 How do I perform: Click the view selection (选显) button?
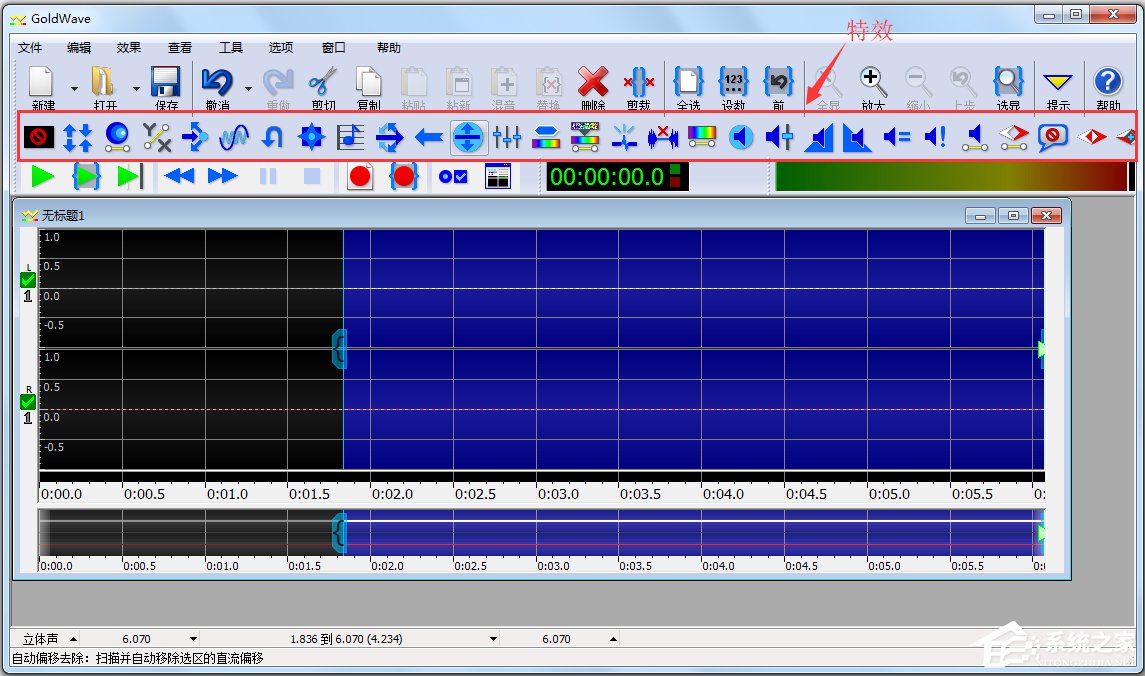click(x=1008, y=87)
